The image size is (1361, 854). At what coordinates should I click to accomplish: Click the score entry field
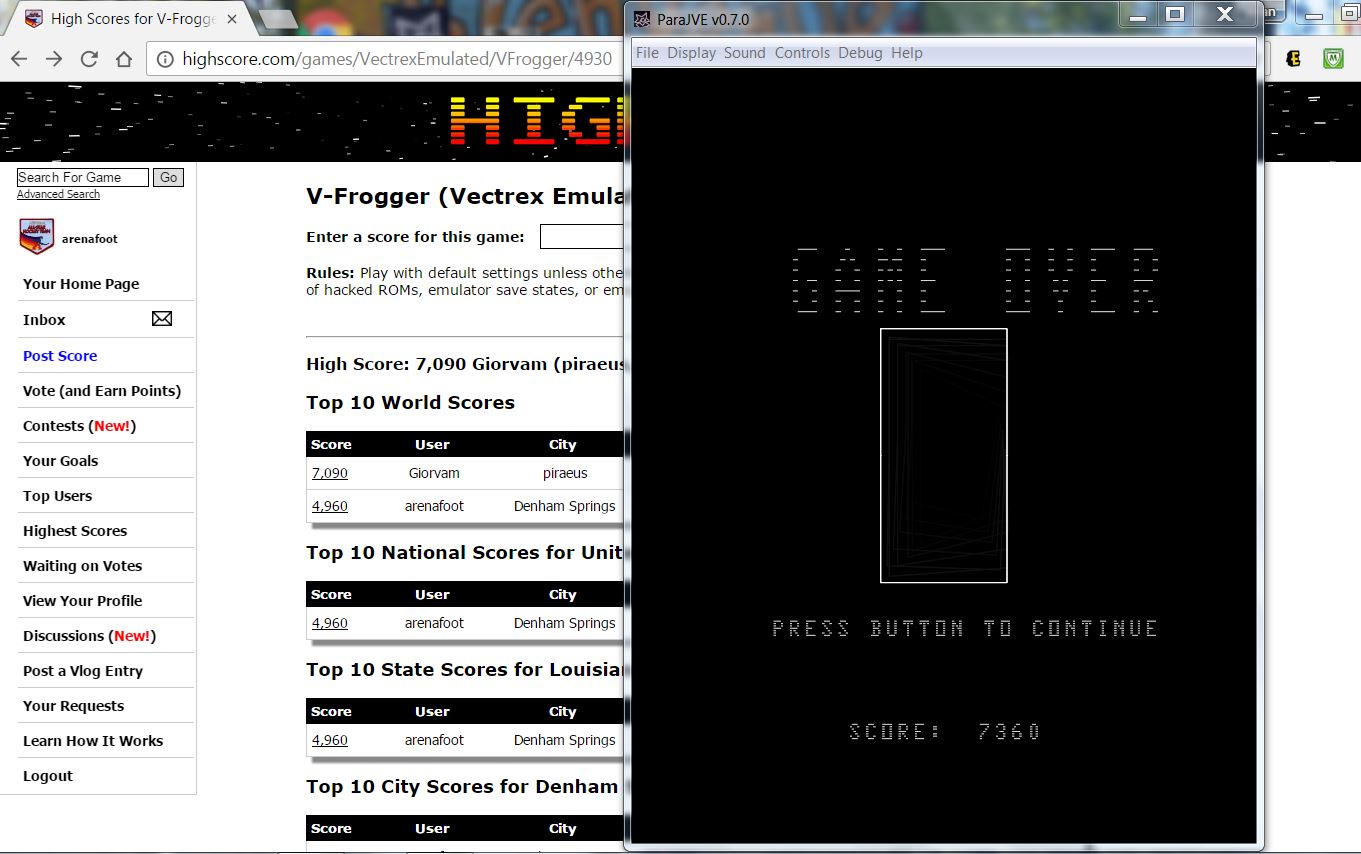click(582, 237)
